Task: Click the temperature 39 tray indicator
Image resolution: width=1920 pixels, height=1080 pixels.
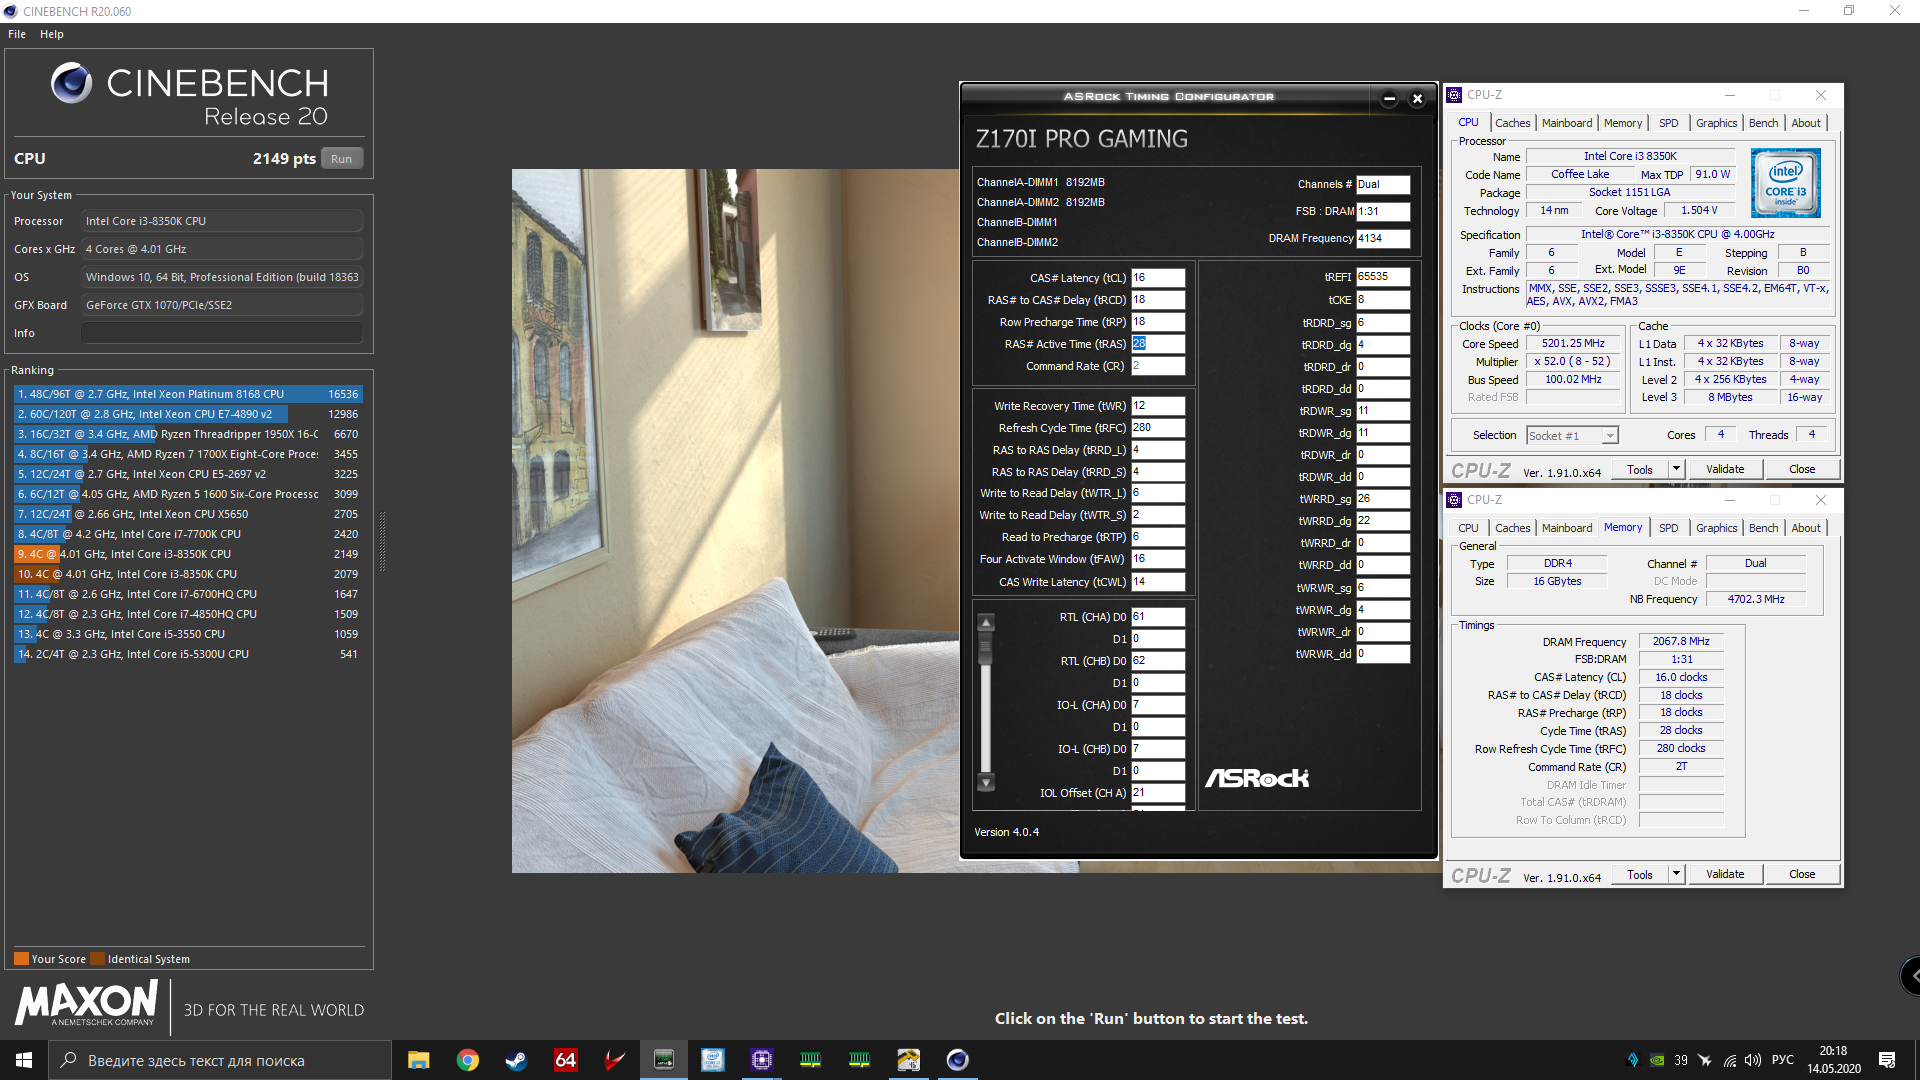Action: coord(1681,1060)
